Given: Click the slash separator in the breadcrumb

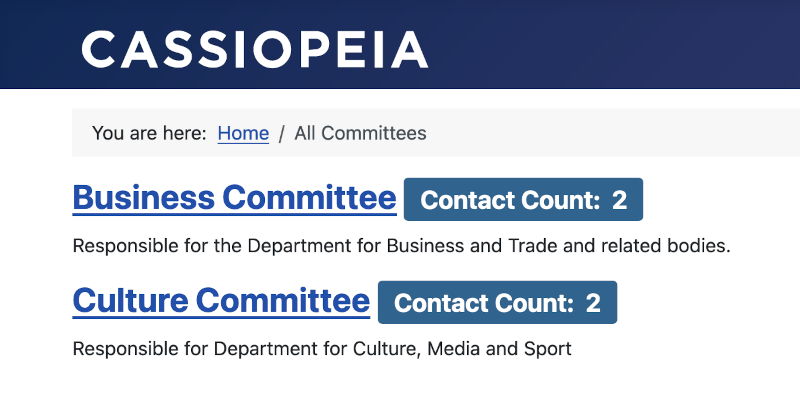Looking at the screenshot, I should click(x=282, y=134).
